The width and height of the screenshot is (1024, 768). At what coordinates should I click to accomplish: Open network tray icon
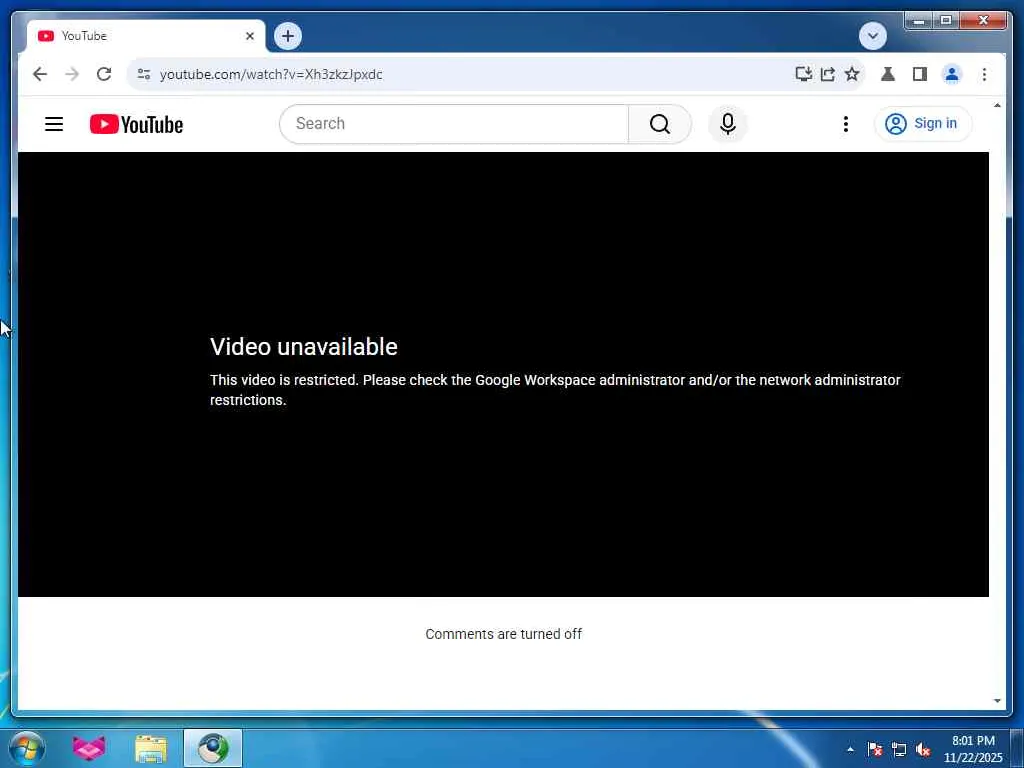coord(899,749)
